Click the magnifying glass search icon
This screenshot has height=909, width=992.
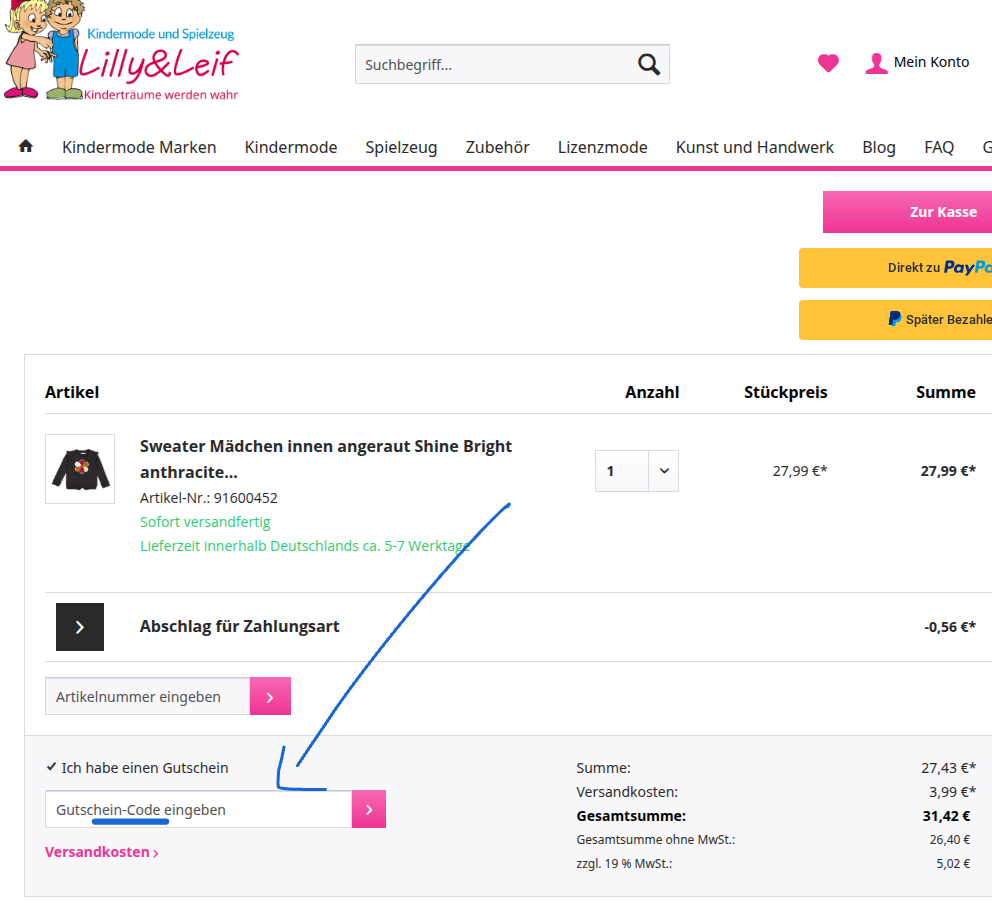click(x=648, y=65)
